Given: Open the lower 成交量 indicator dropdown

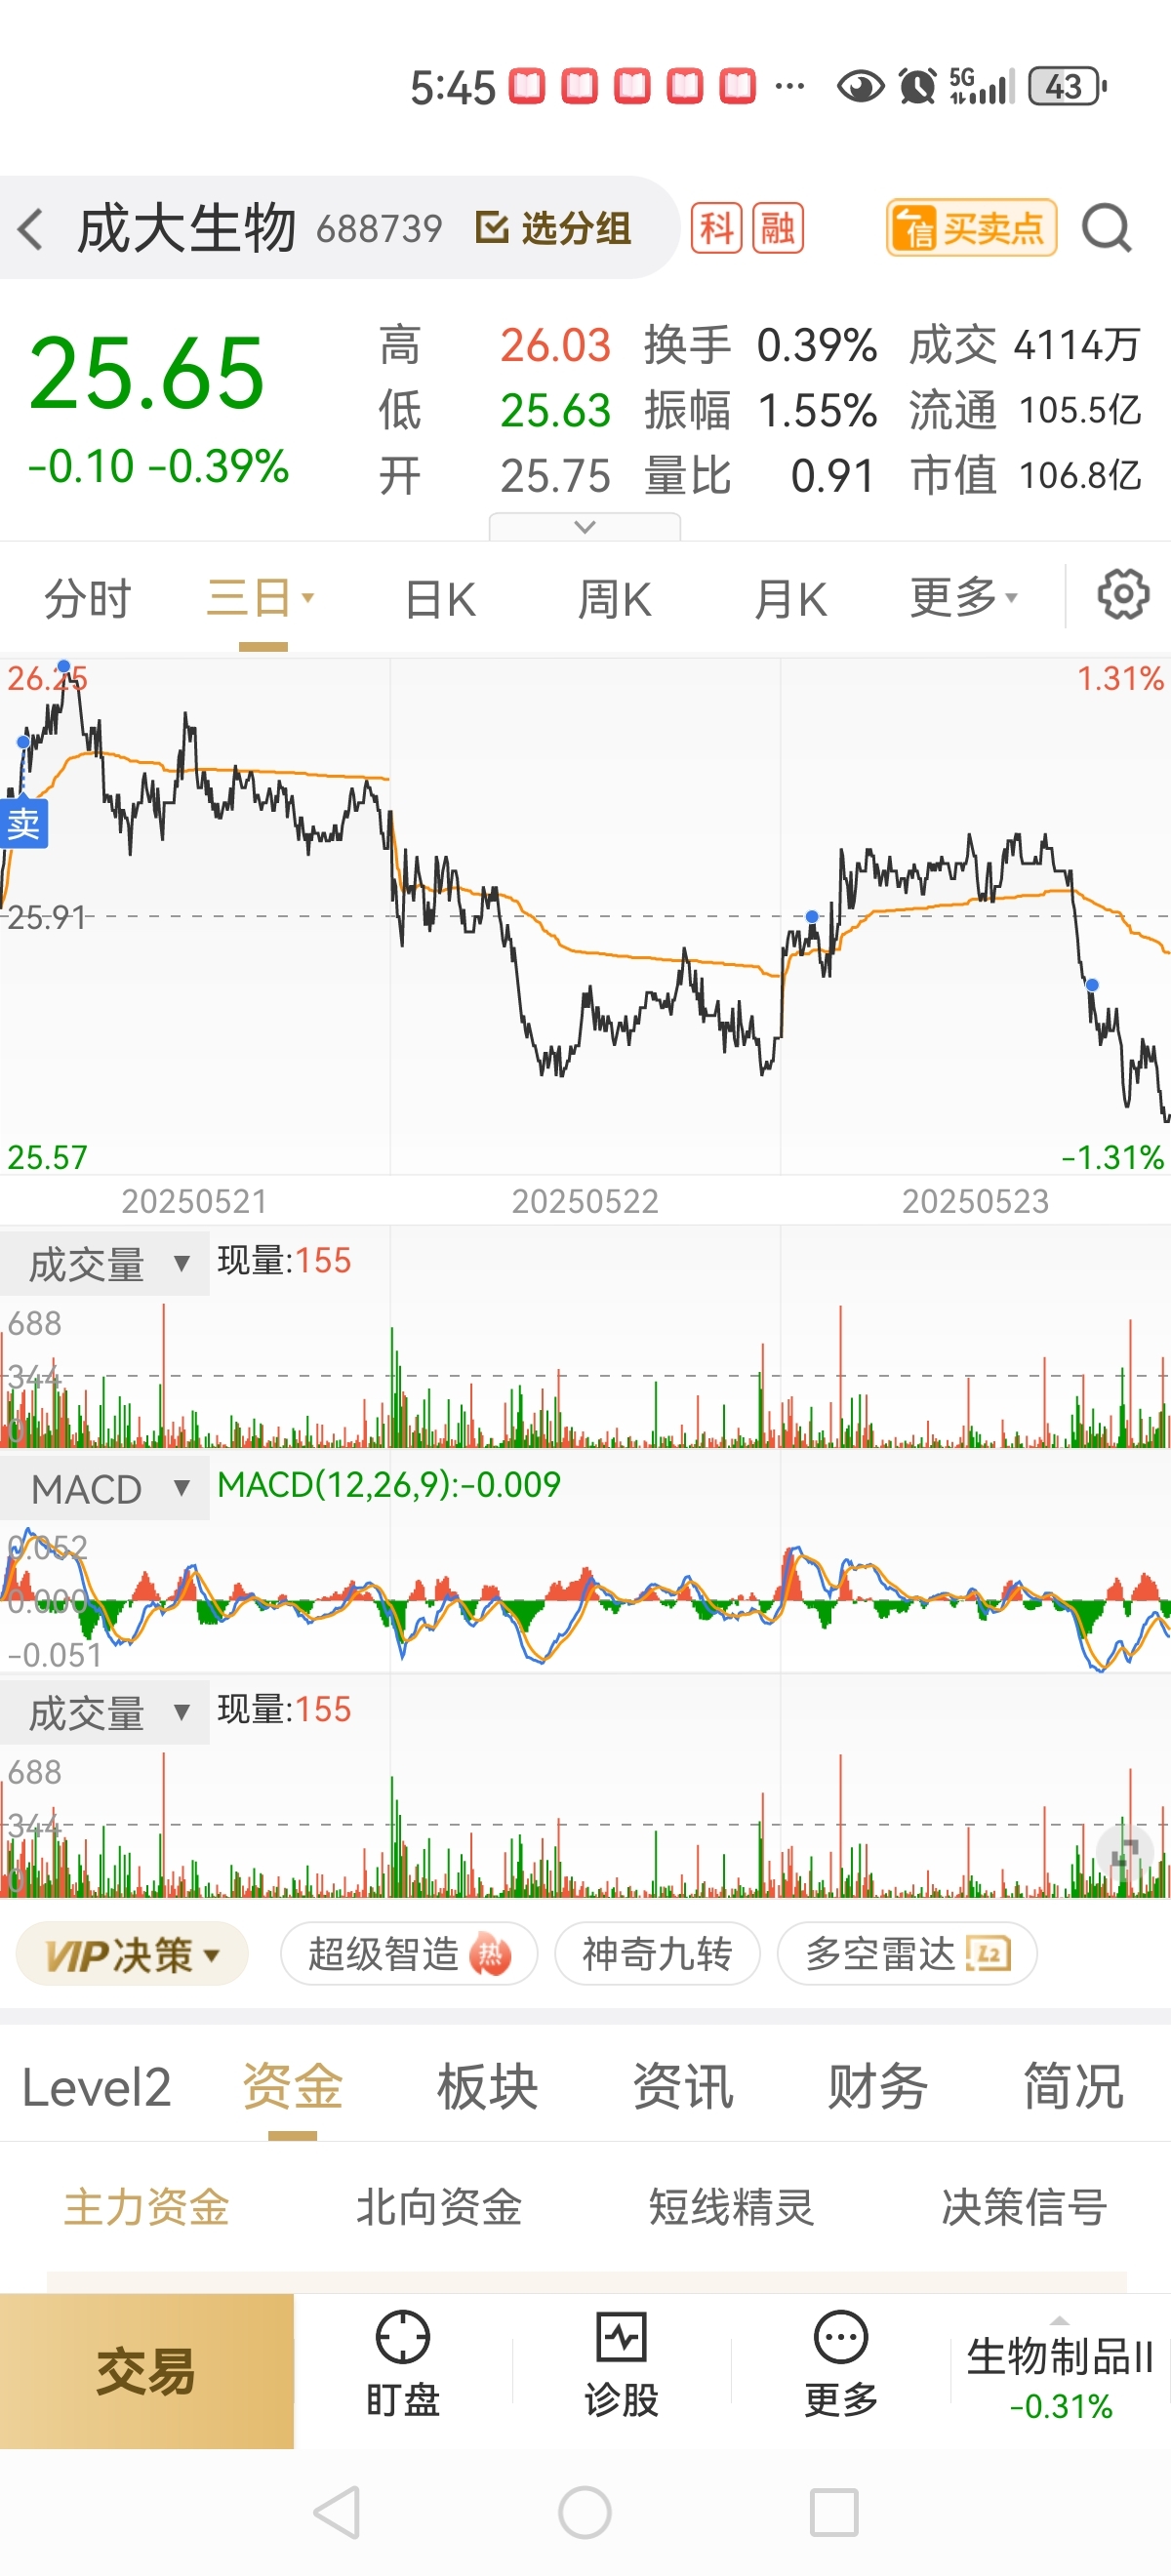Looking at the screenshot, I should click(x=105, y=1713).
